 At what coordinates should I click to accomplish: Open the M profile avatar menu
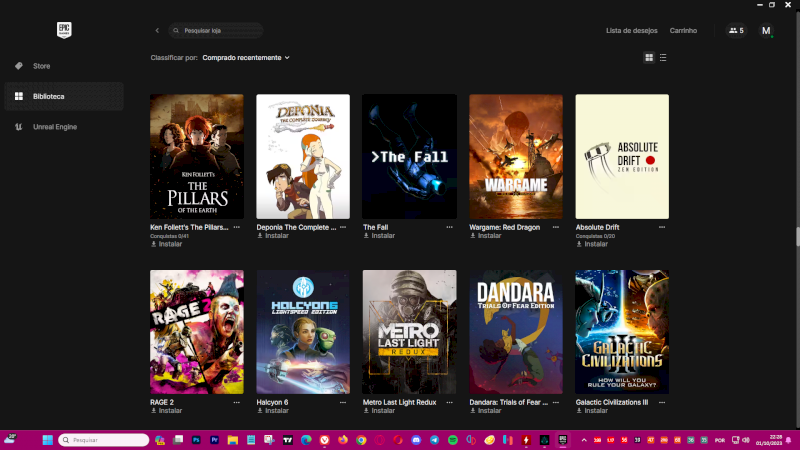tap(767, 31)
